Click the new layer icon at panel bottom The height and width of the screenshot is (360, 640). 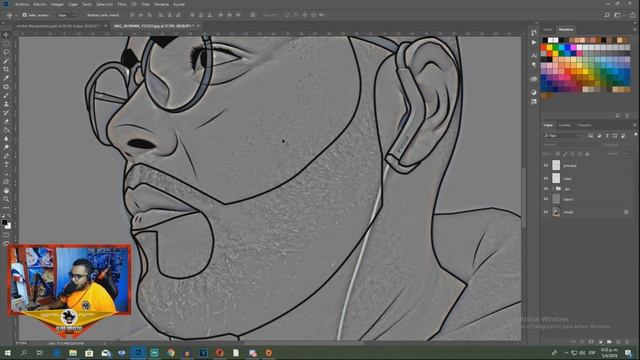[618, 342]
